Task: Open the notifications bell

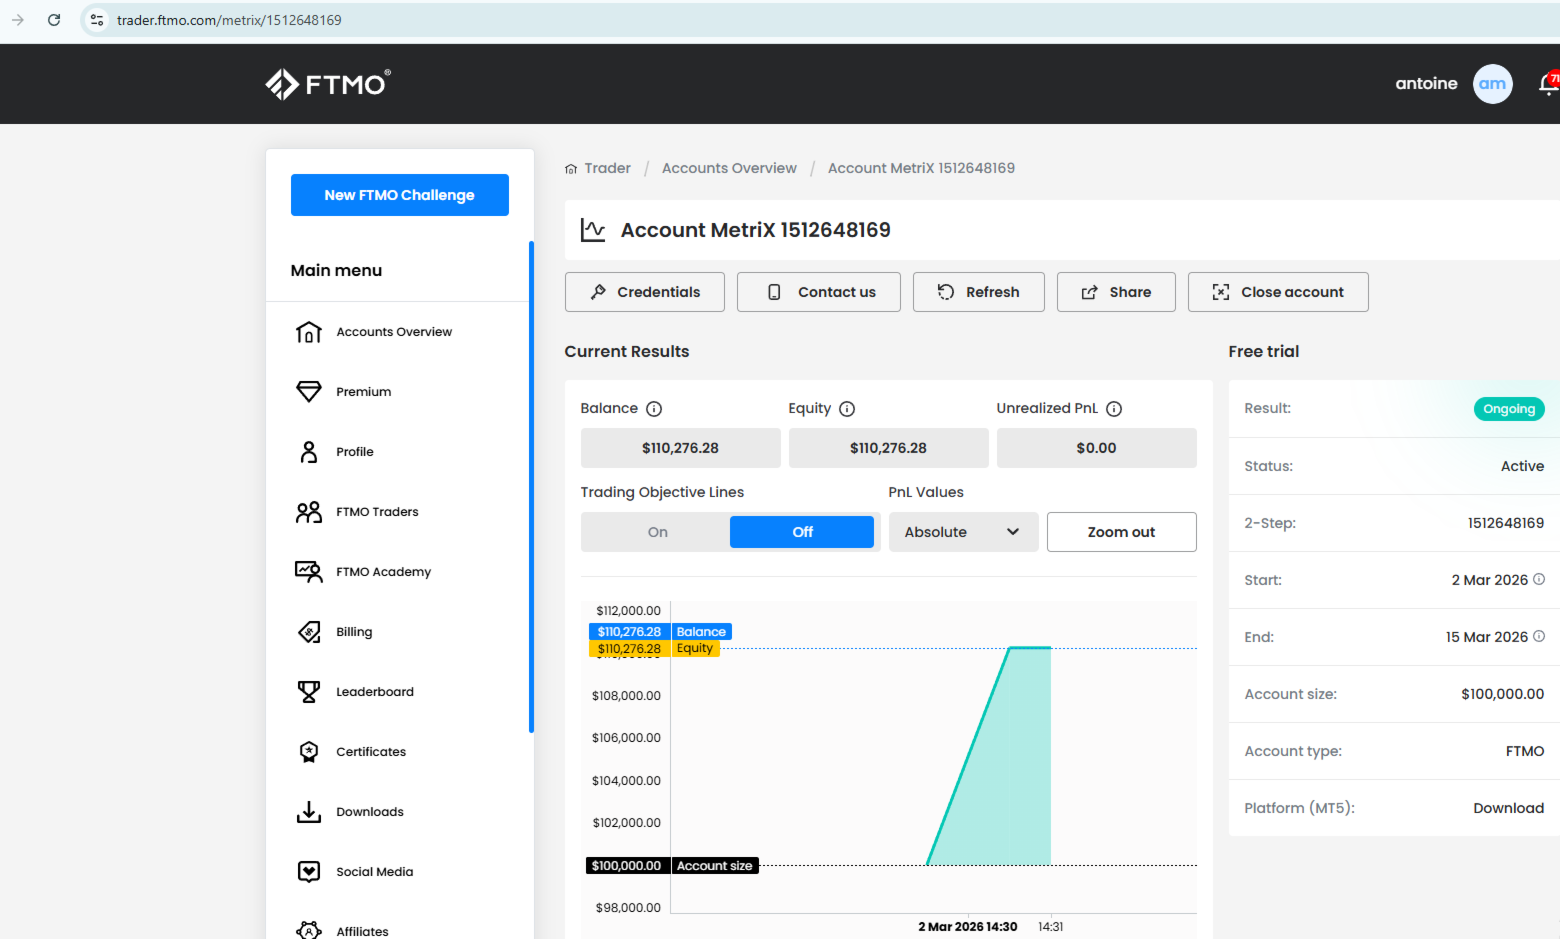Action: (1549, 84)
